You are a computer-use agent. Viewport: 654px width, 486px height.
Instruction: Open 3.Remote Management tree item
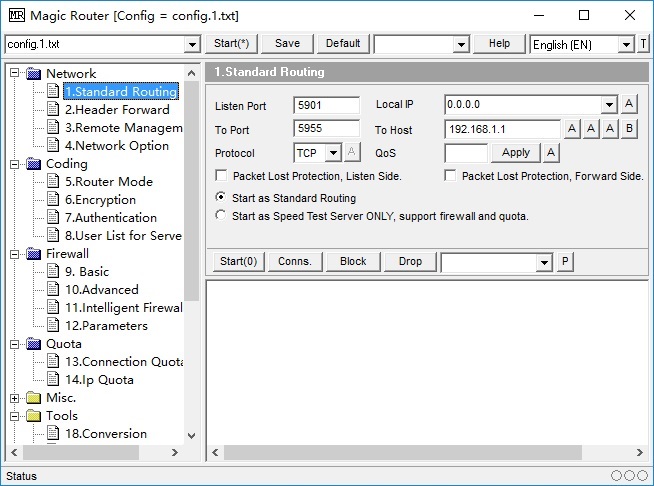tap(123, 128)
